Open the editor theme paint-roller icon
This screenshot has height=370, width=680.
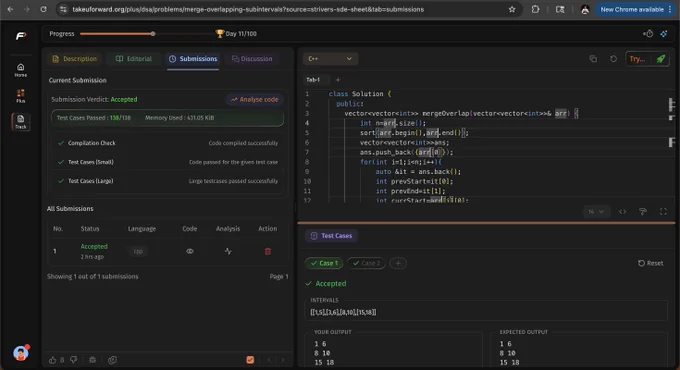click(x=643, y=212)
